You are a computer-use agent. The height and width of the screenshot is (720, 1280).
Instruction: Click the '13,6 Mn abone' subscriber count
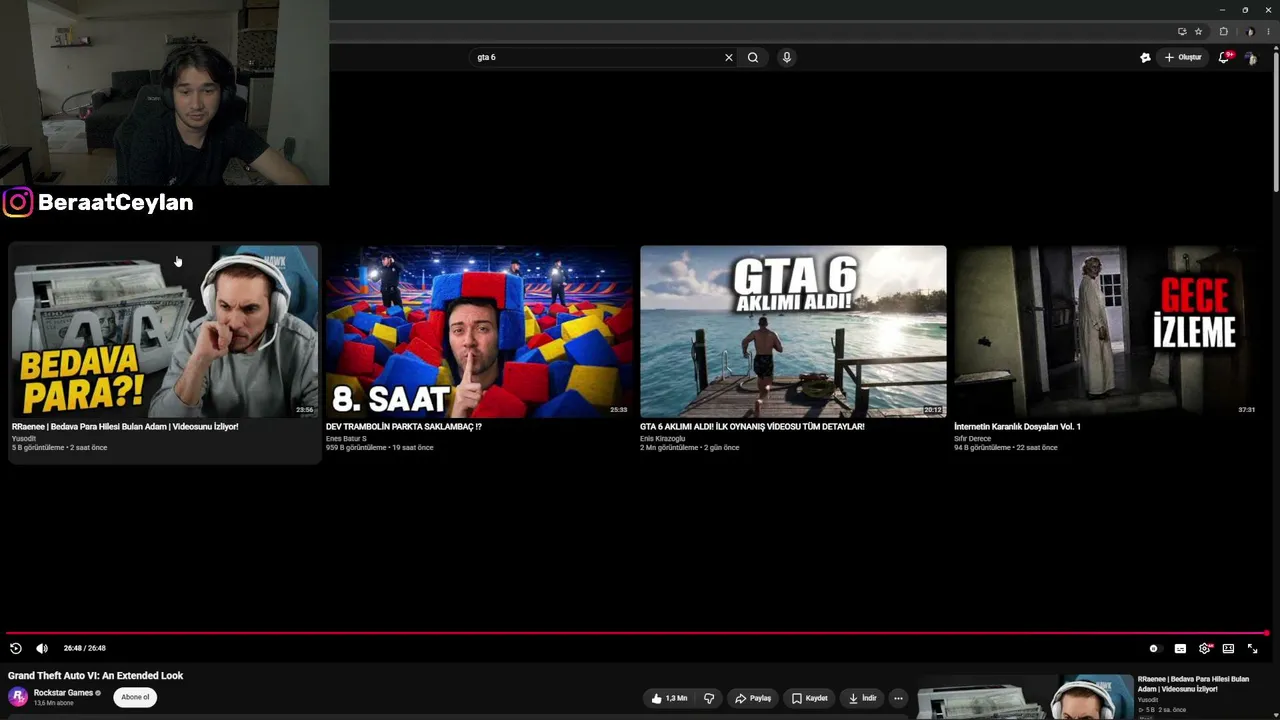pos(54,703)
